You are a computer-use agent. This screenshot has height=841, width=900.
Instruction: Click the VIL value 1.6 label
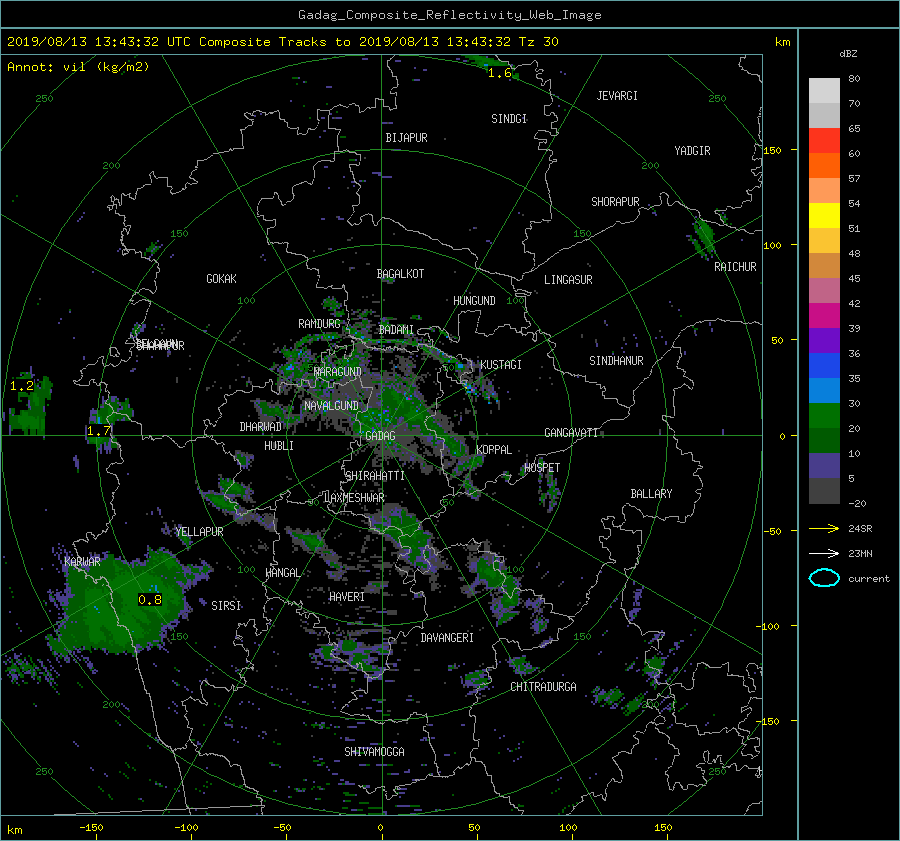pos(499,73)
